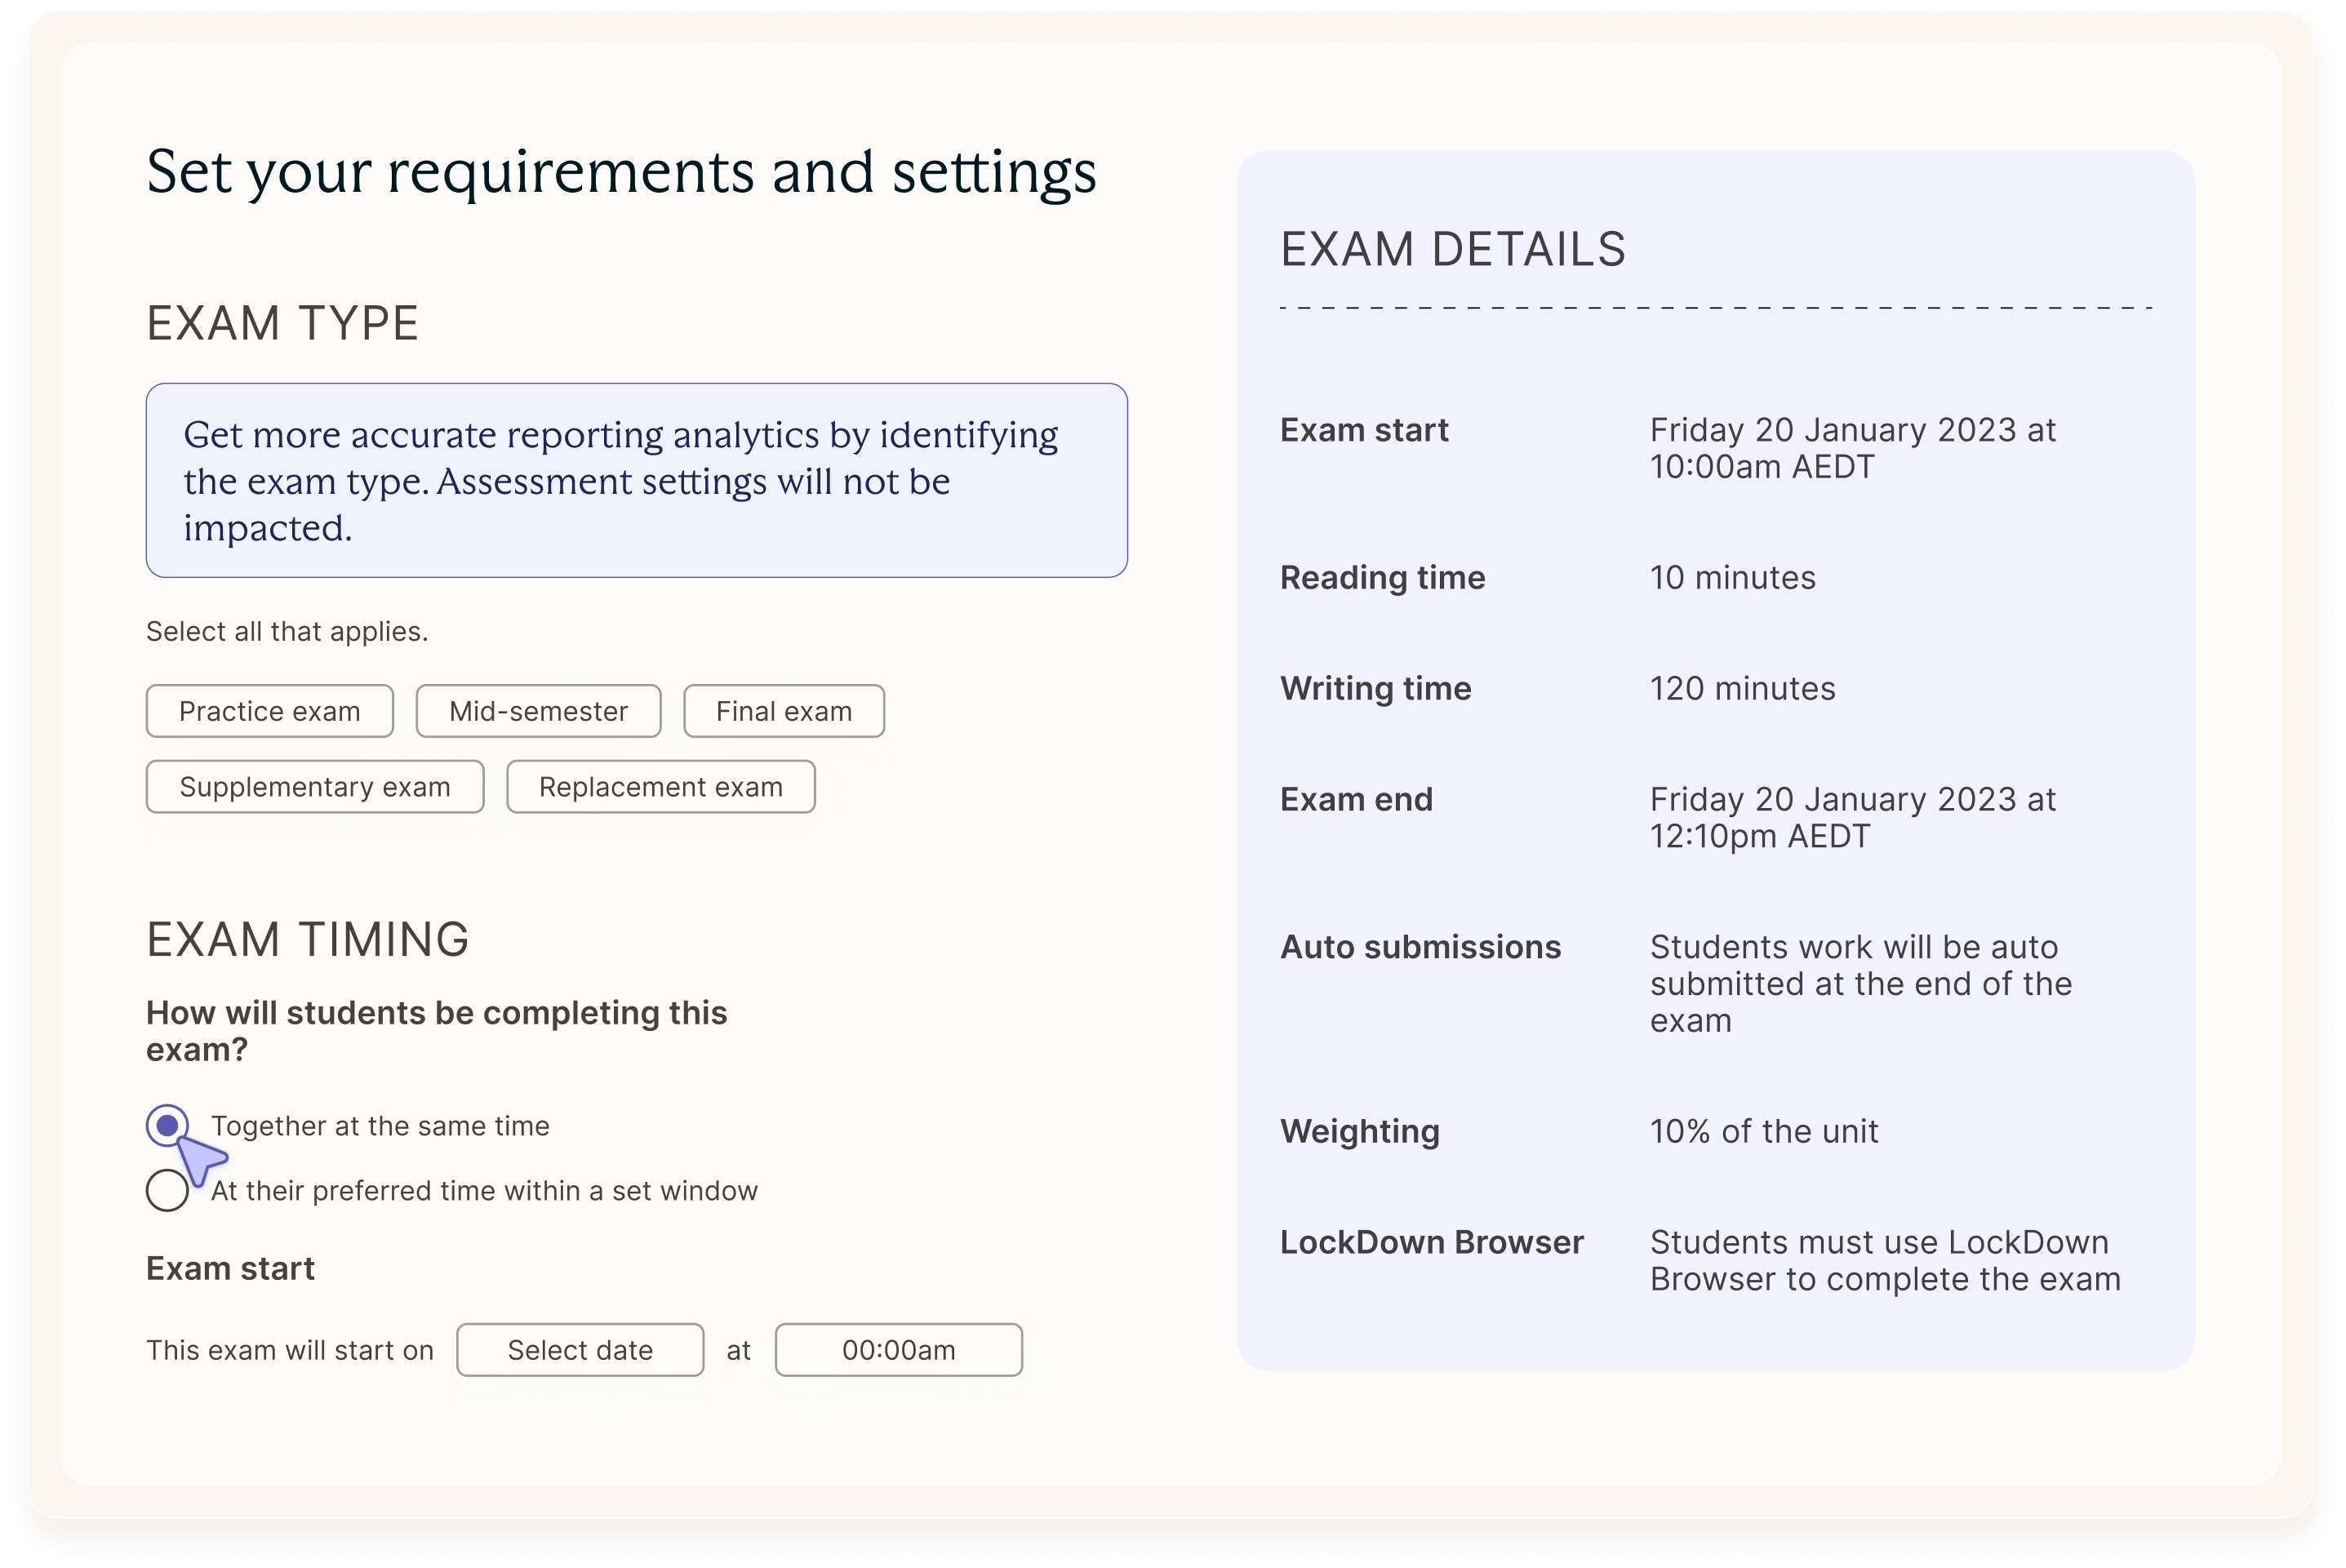Click the 10% of the unit weighting
The image size is (2346, 1568).
coord(1764,1132)
